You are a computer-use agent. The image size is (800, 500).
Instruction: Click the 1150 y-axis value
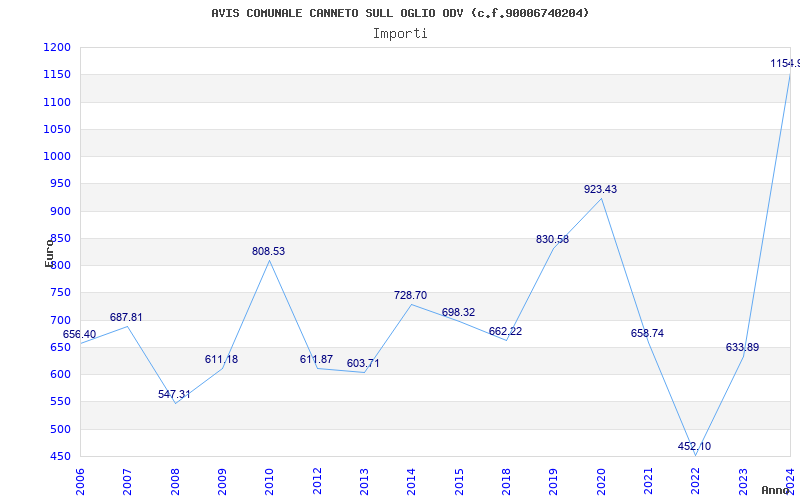click(57, 74)
